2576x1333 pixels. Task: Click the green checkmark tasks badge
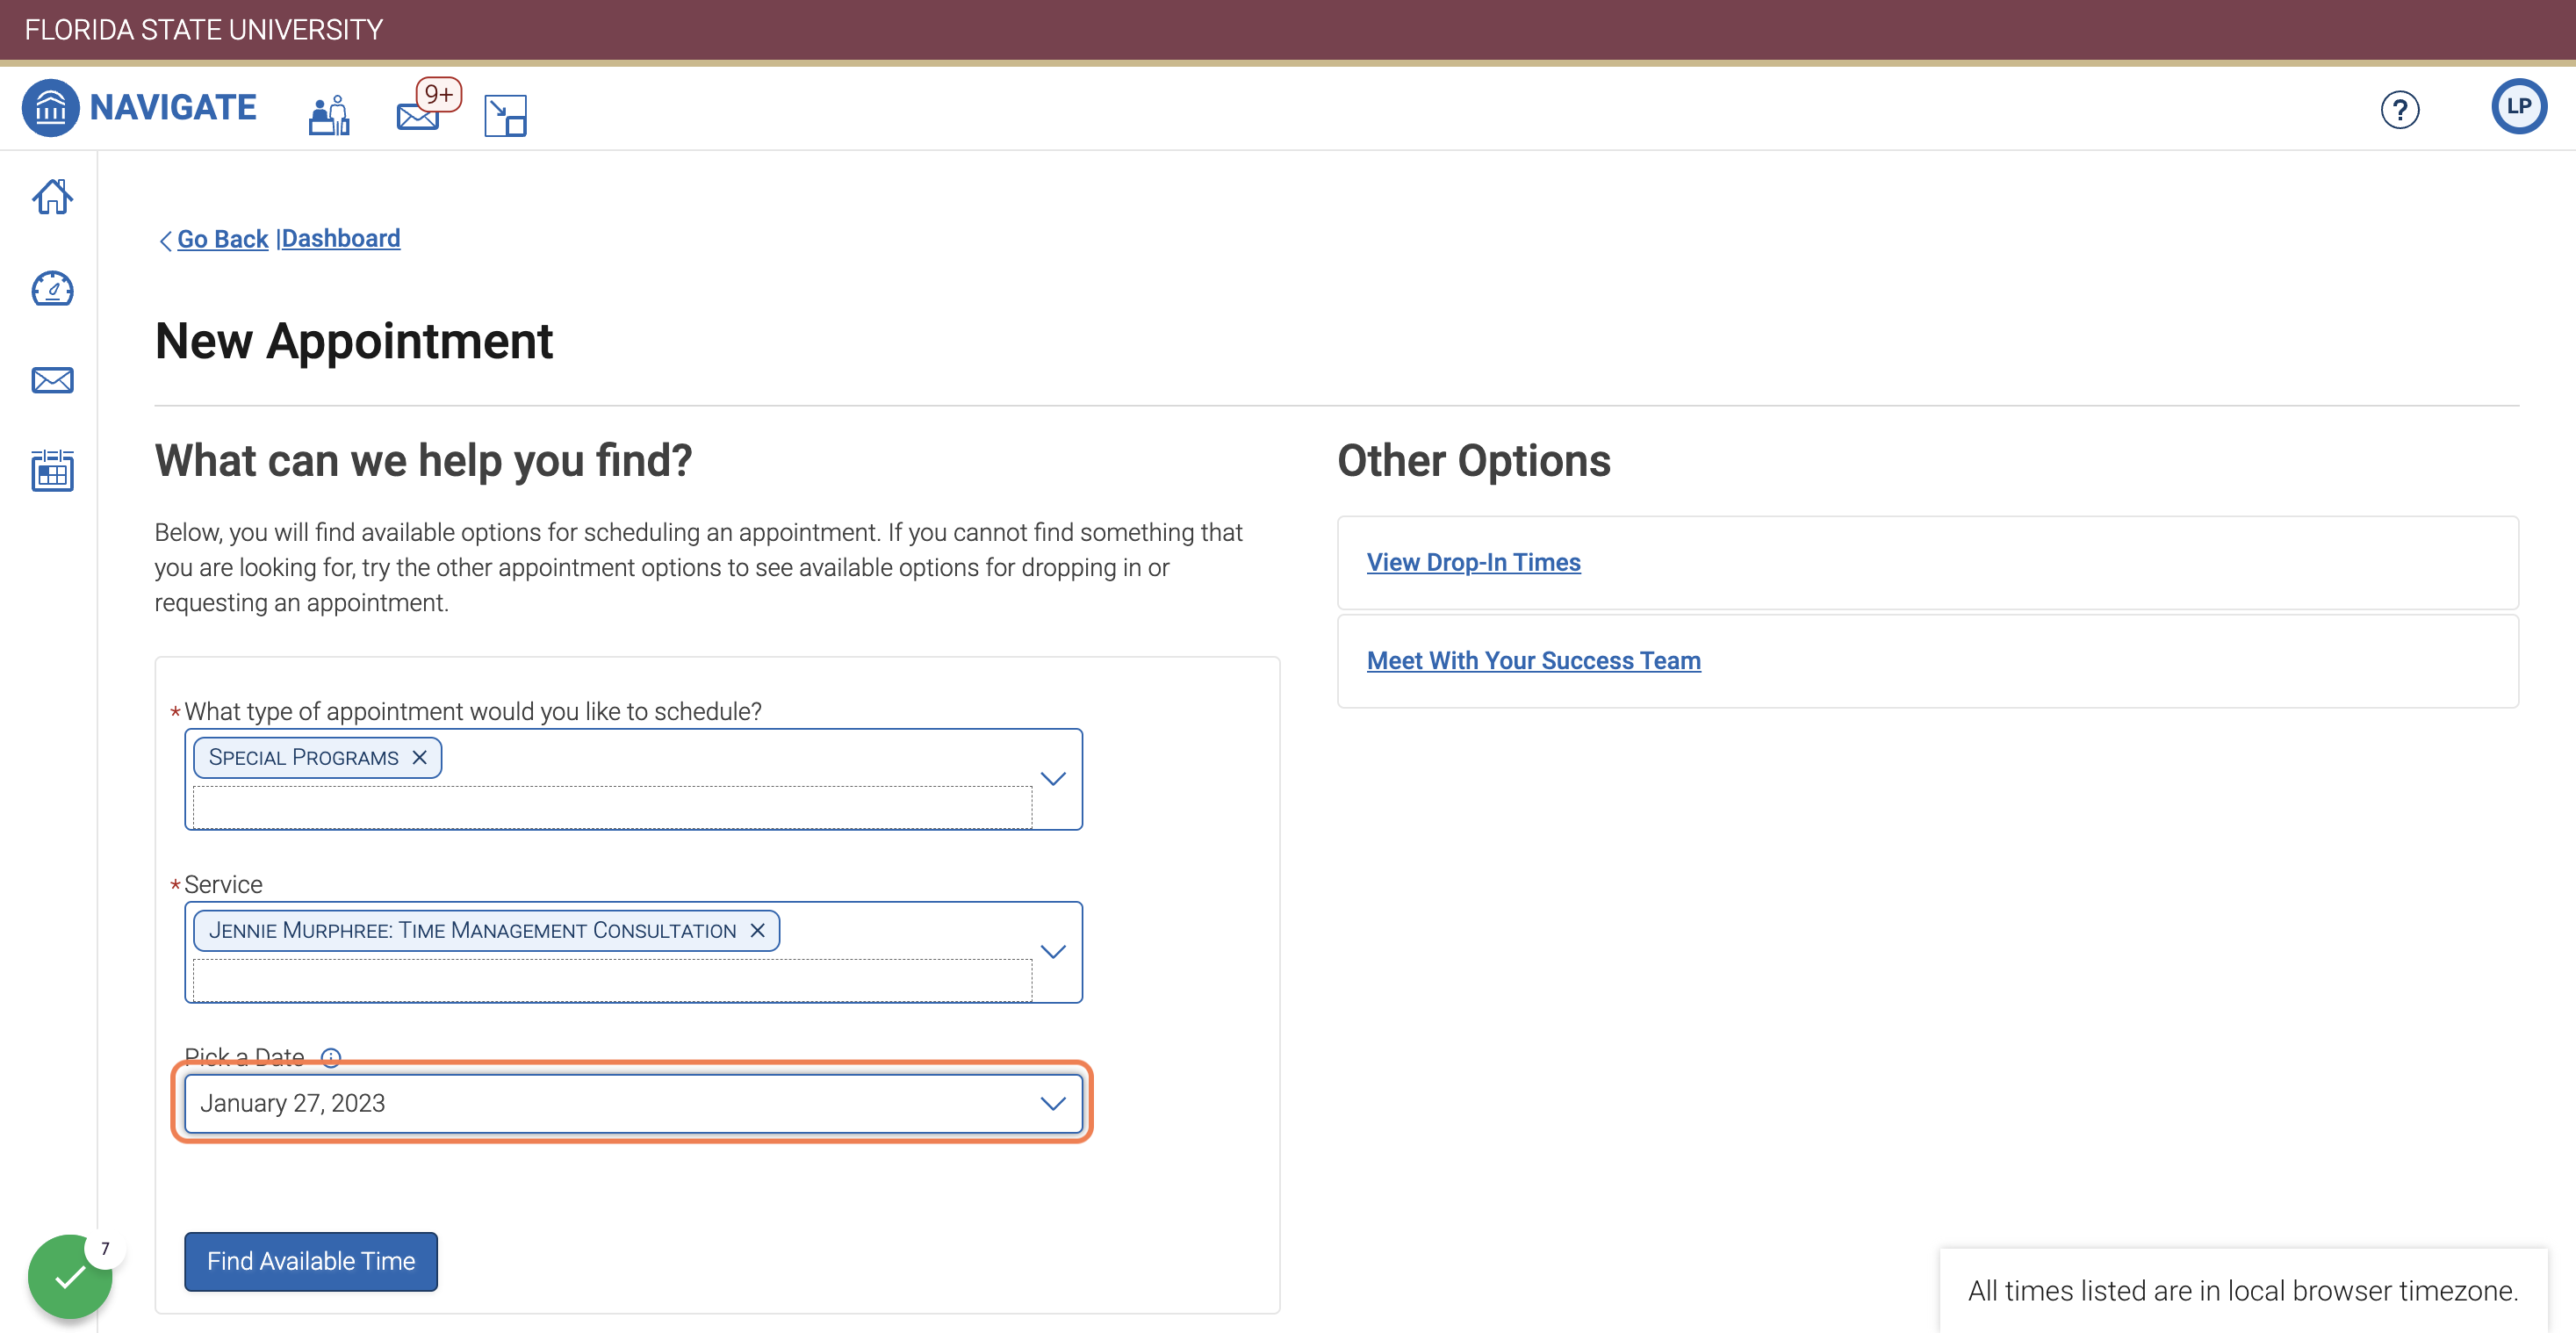click(x=70, y=1276)
